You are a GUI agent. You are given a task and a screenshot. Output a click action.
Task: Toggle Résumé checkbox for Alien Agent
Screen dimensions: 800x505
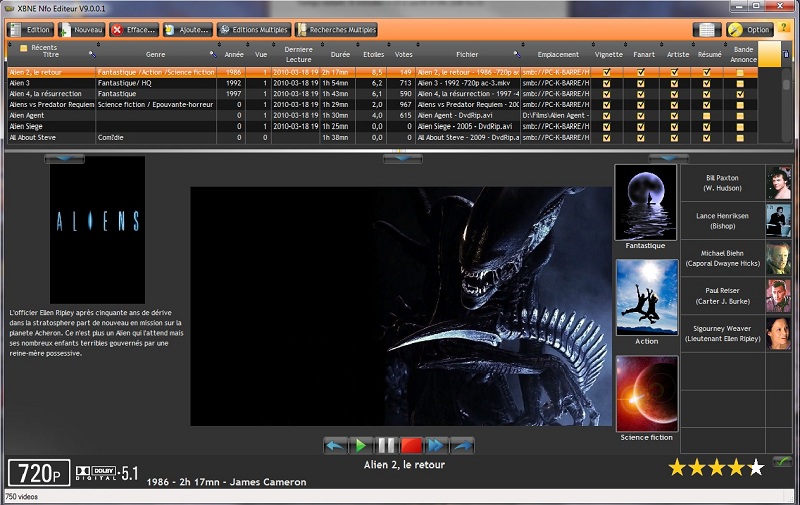[707, 116]
